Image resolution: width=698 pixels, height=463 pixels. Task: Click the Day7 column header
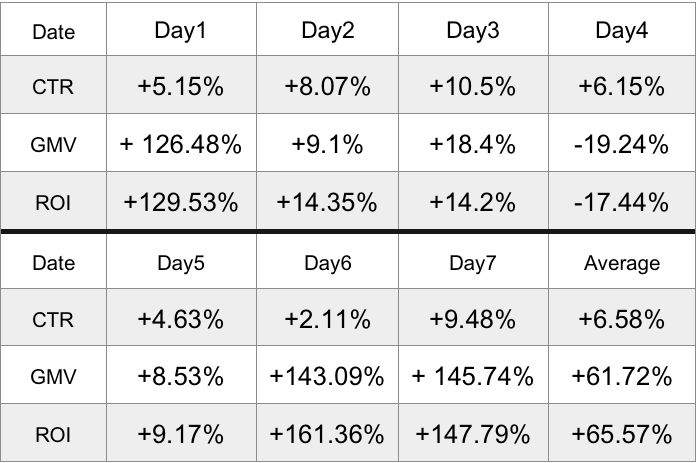pos(473,263)
